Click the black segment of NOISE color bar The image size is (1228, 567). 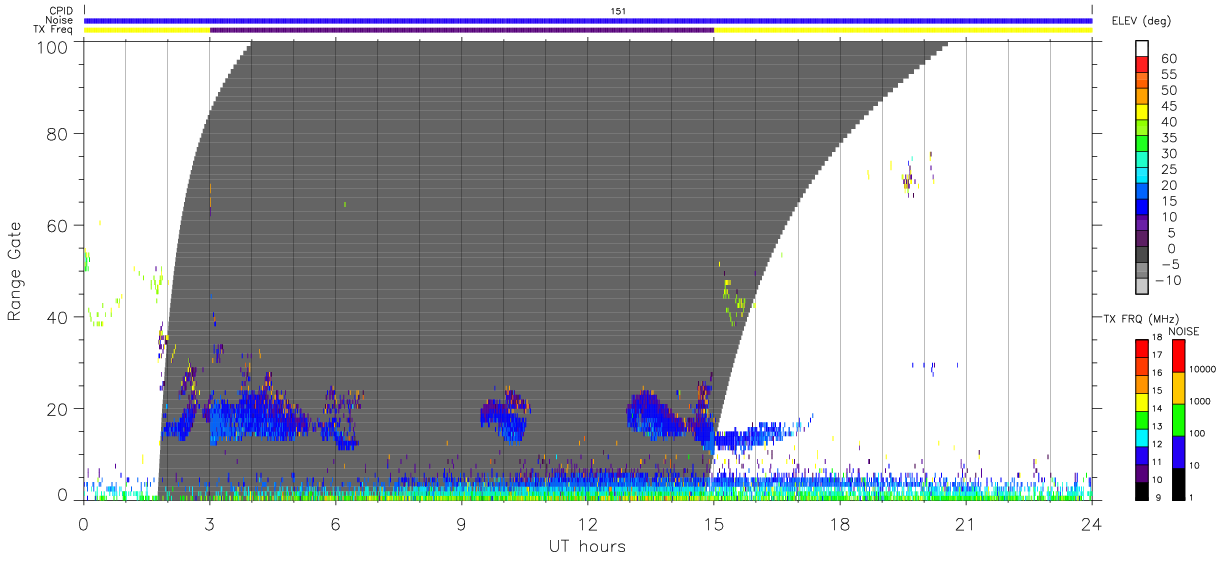[1178, 483]
